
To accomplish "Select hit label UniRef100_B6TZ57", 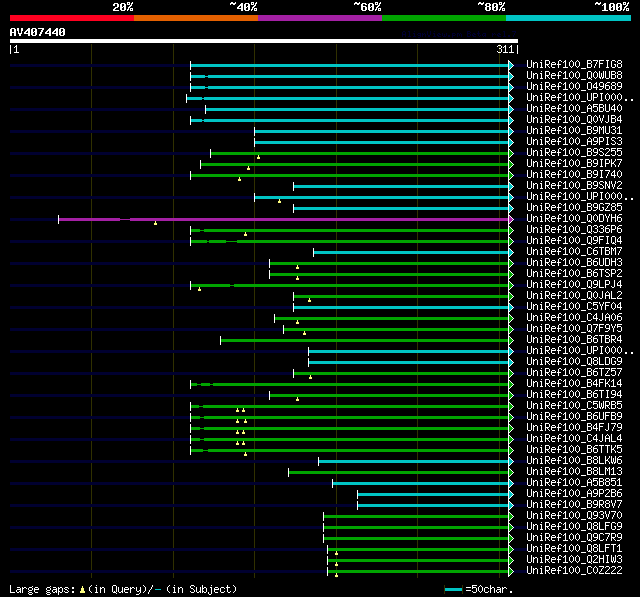I will (x=574, y=373).
